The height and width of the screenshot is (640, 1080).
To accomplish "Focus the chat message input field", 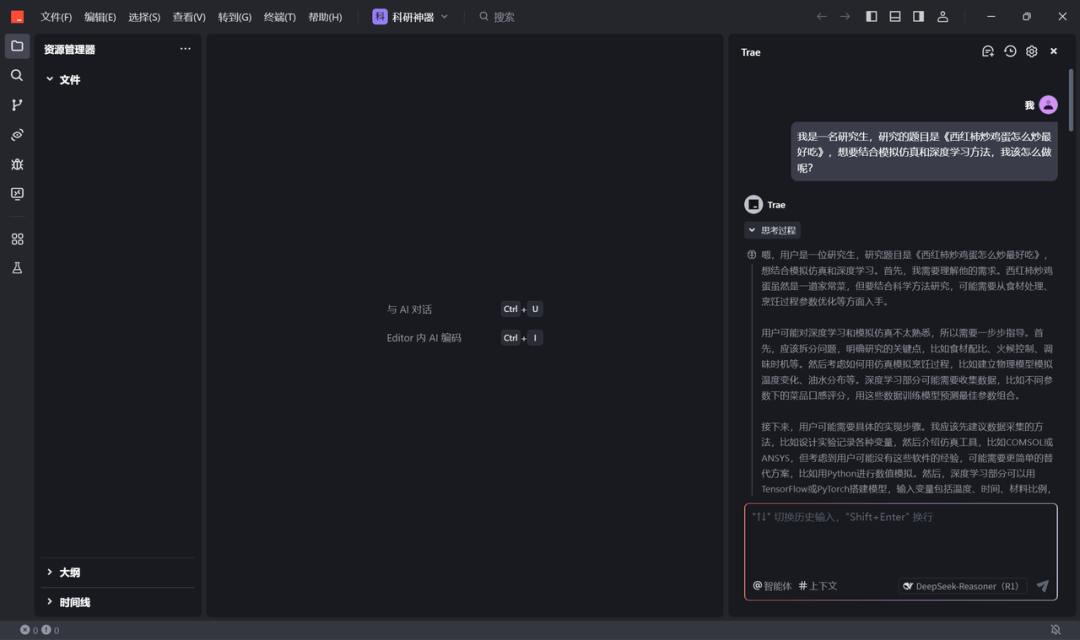I will tap(900, 541).
